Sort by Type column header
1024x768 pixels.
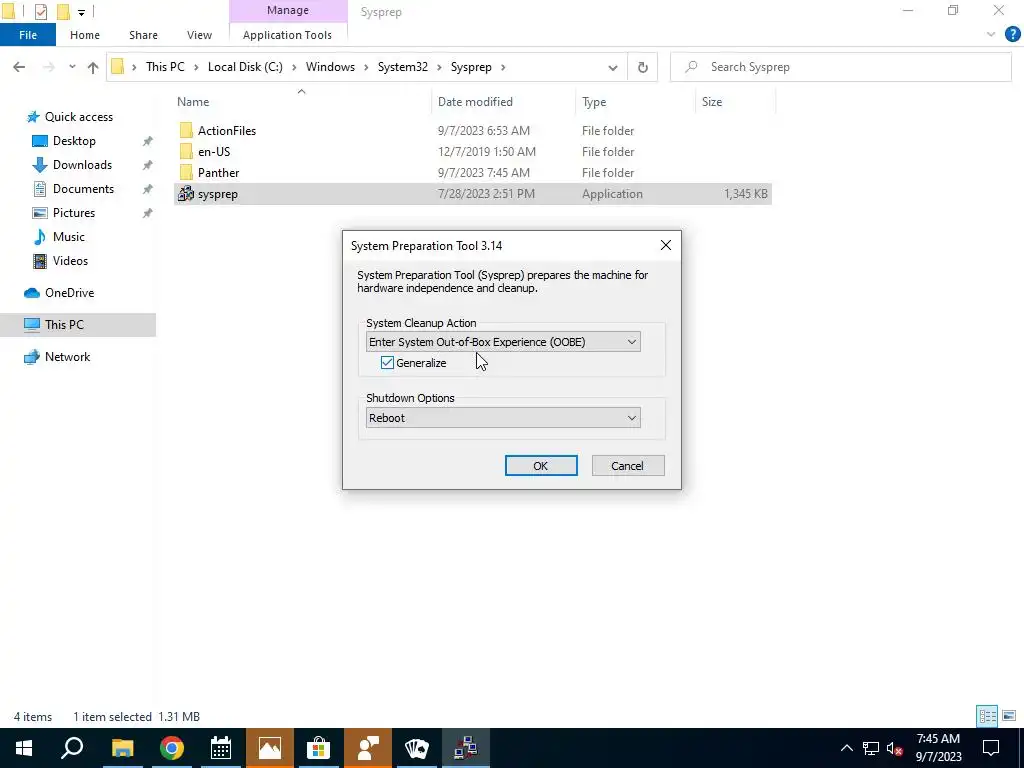tap(594, 102)
